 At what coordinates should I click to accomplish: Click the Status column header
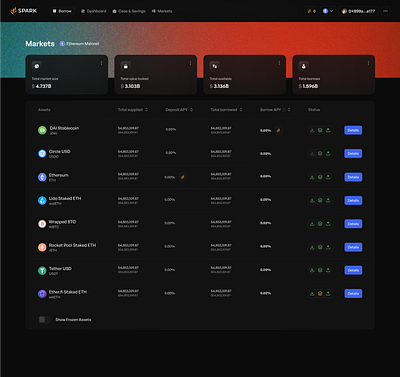[314, 110]
